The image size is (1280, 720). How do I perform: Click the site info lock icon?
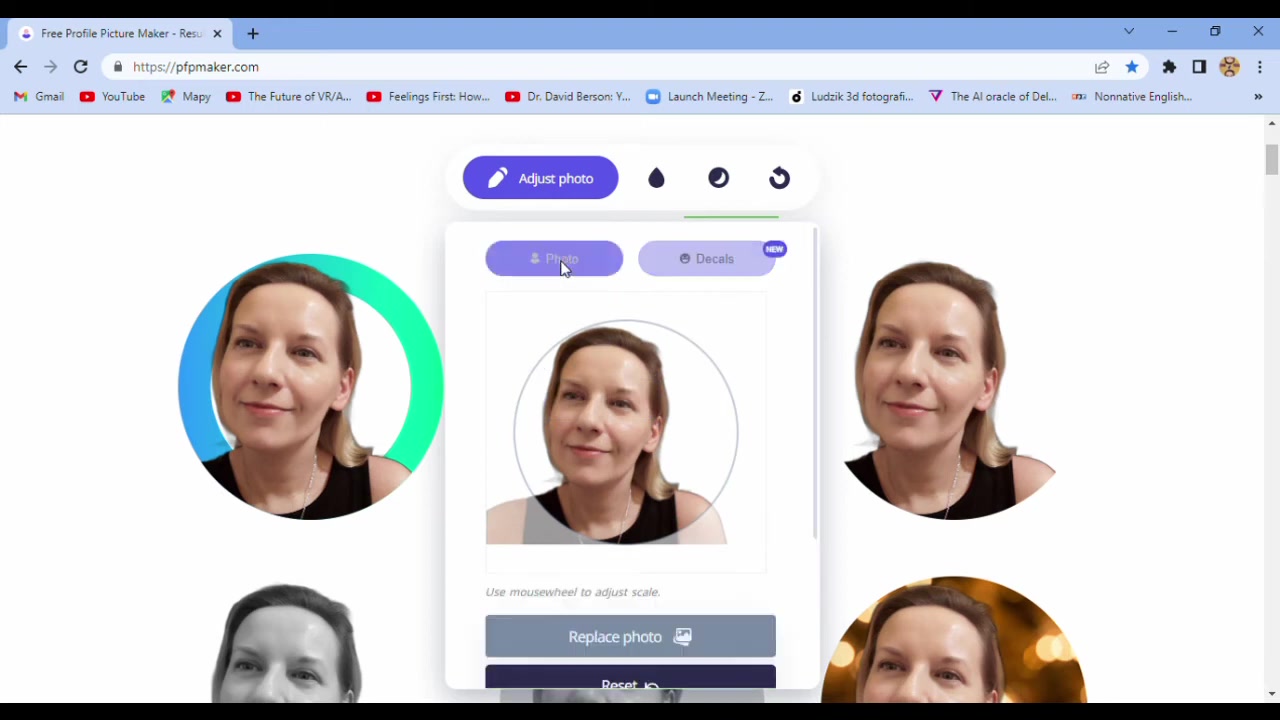tap(118, 67)
